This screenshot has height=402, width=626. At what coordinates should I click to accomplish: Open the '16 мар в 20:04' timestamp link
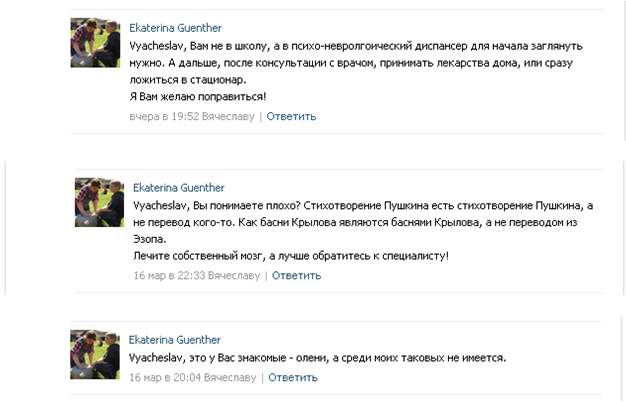165,378
